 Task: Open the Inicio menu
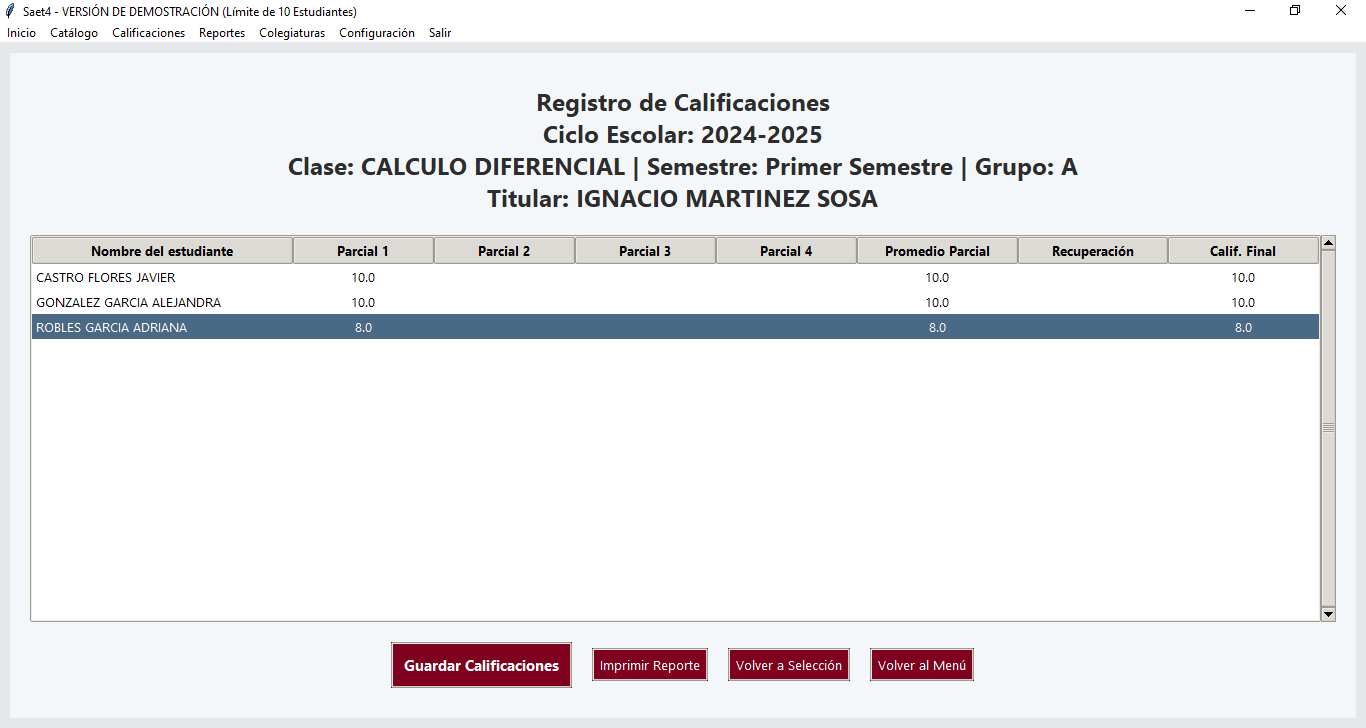point(21,33)
